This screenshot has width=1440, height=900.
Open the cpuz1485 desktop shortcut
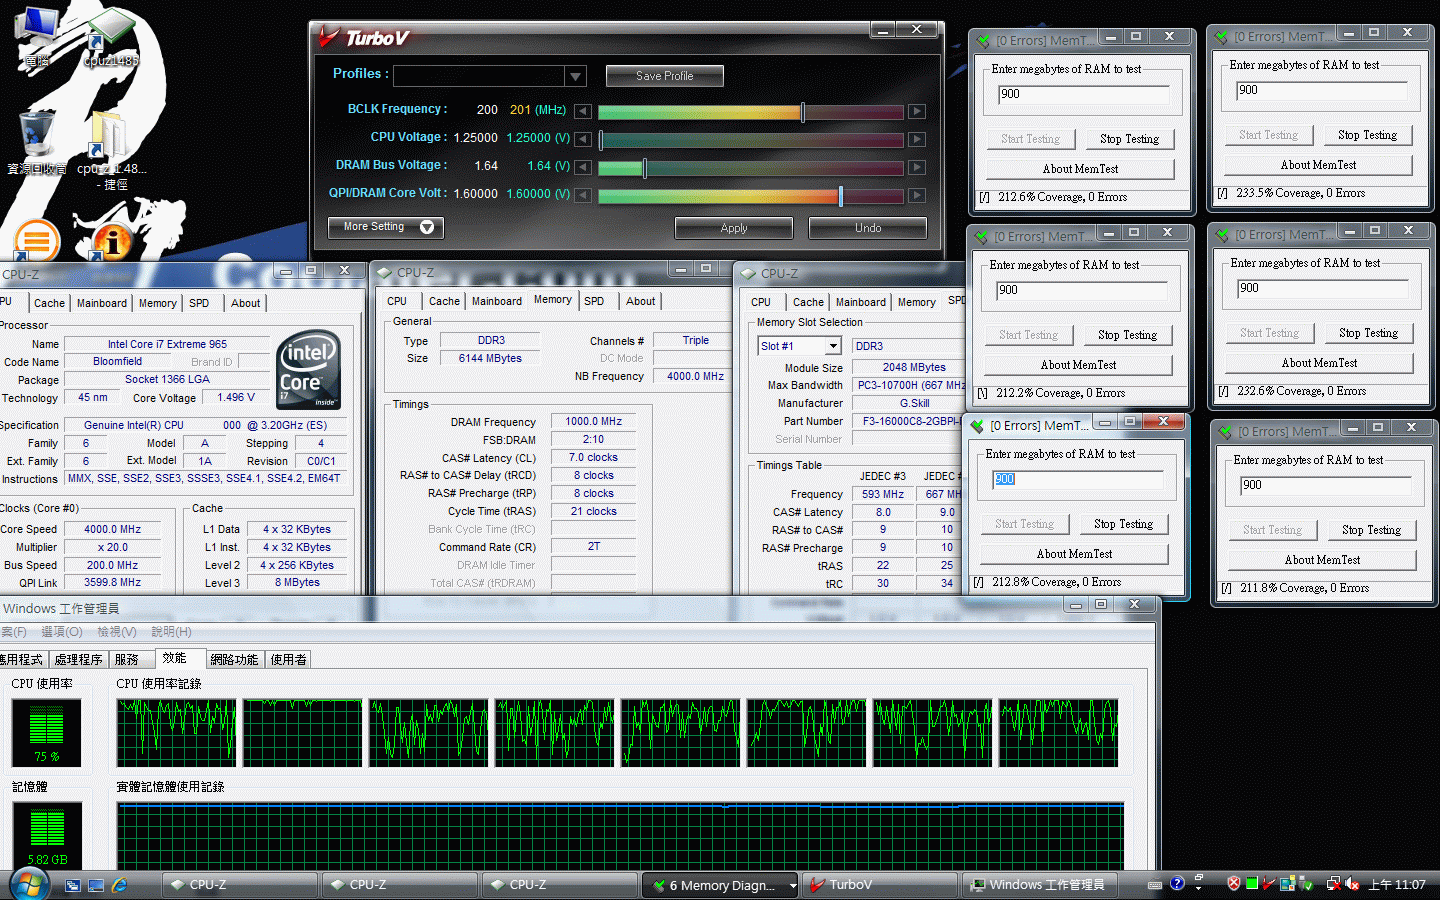[111, 36]
